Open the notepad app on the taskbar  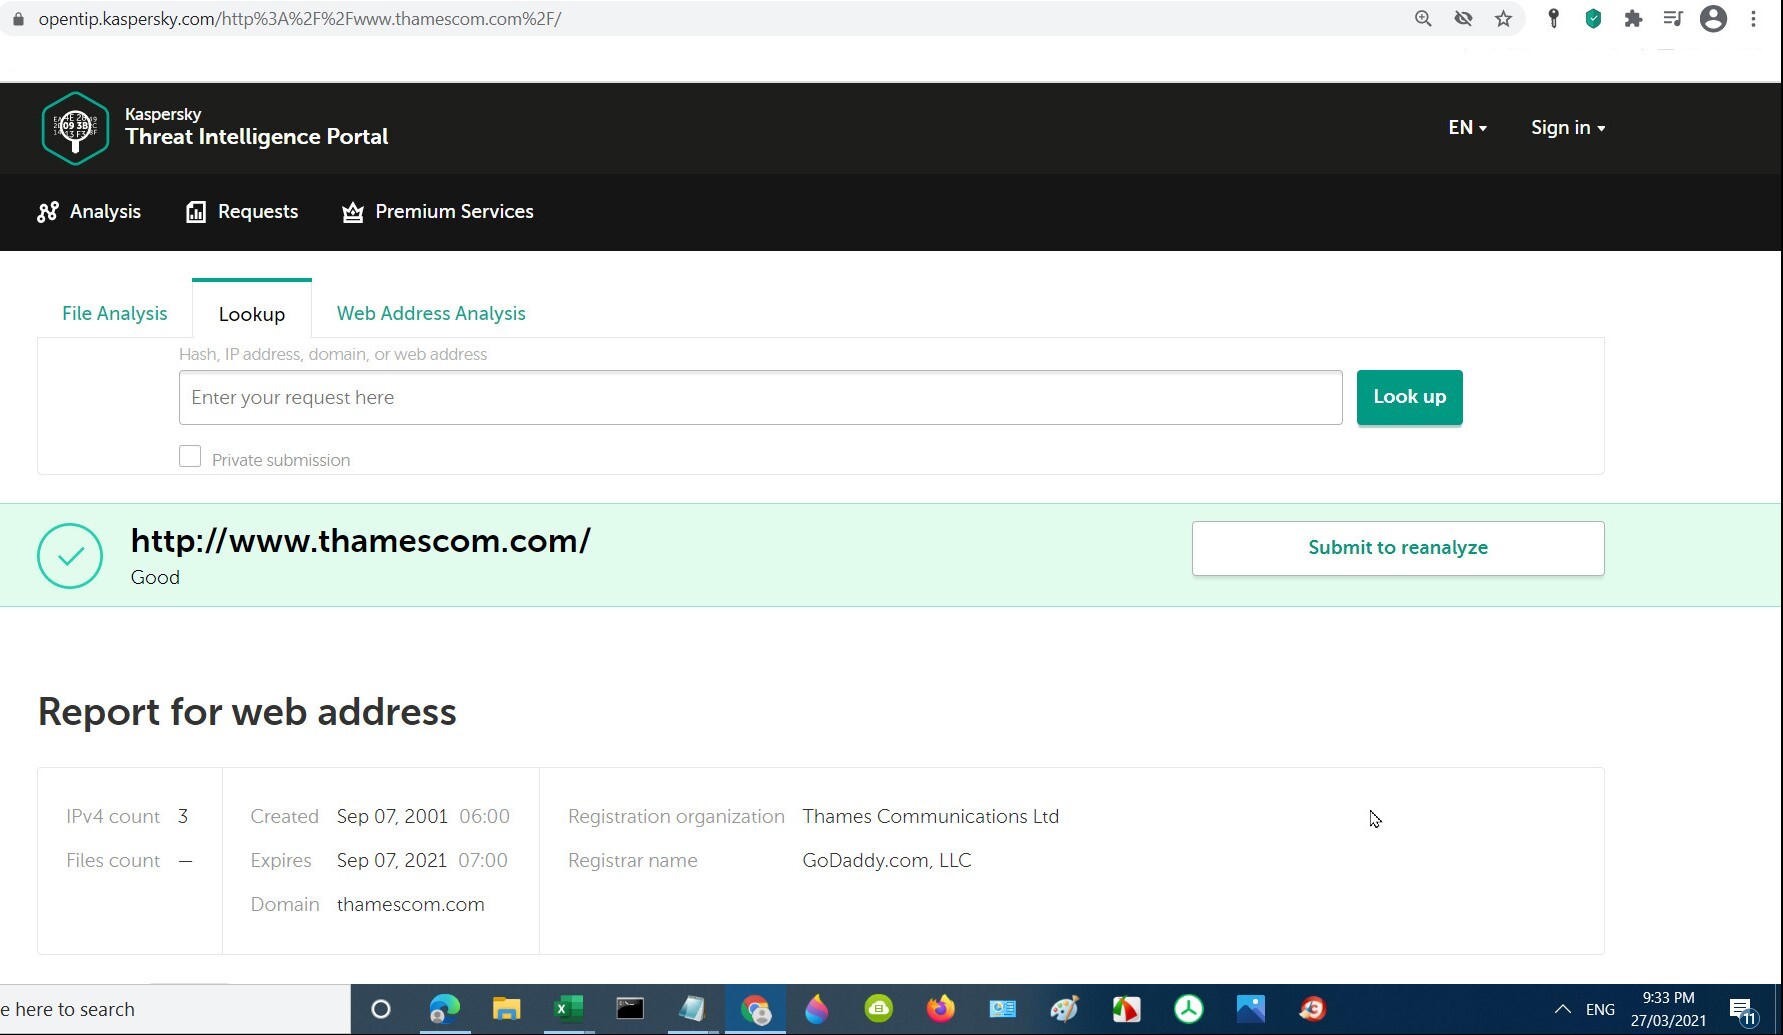point(692,1009)
